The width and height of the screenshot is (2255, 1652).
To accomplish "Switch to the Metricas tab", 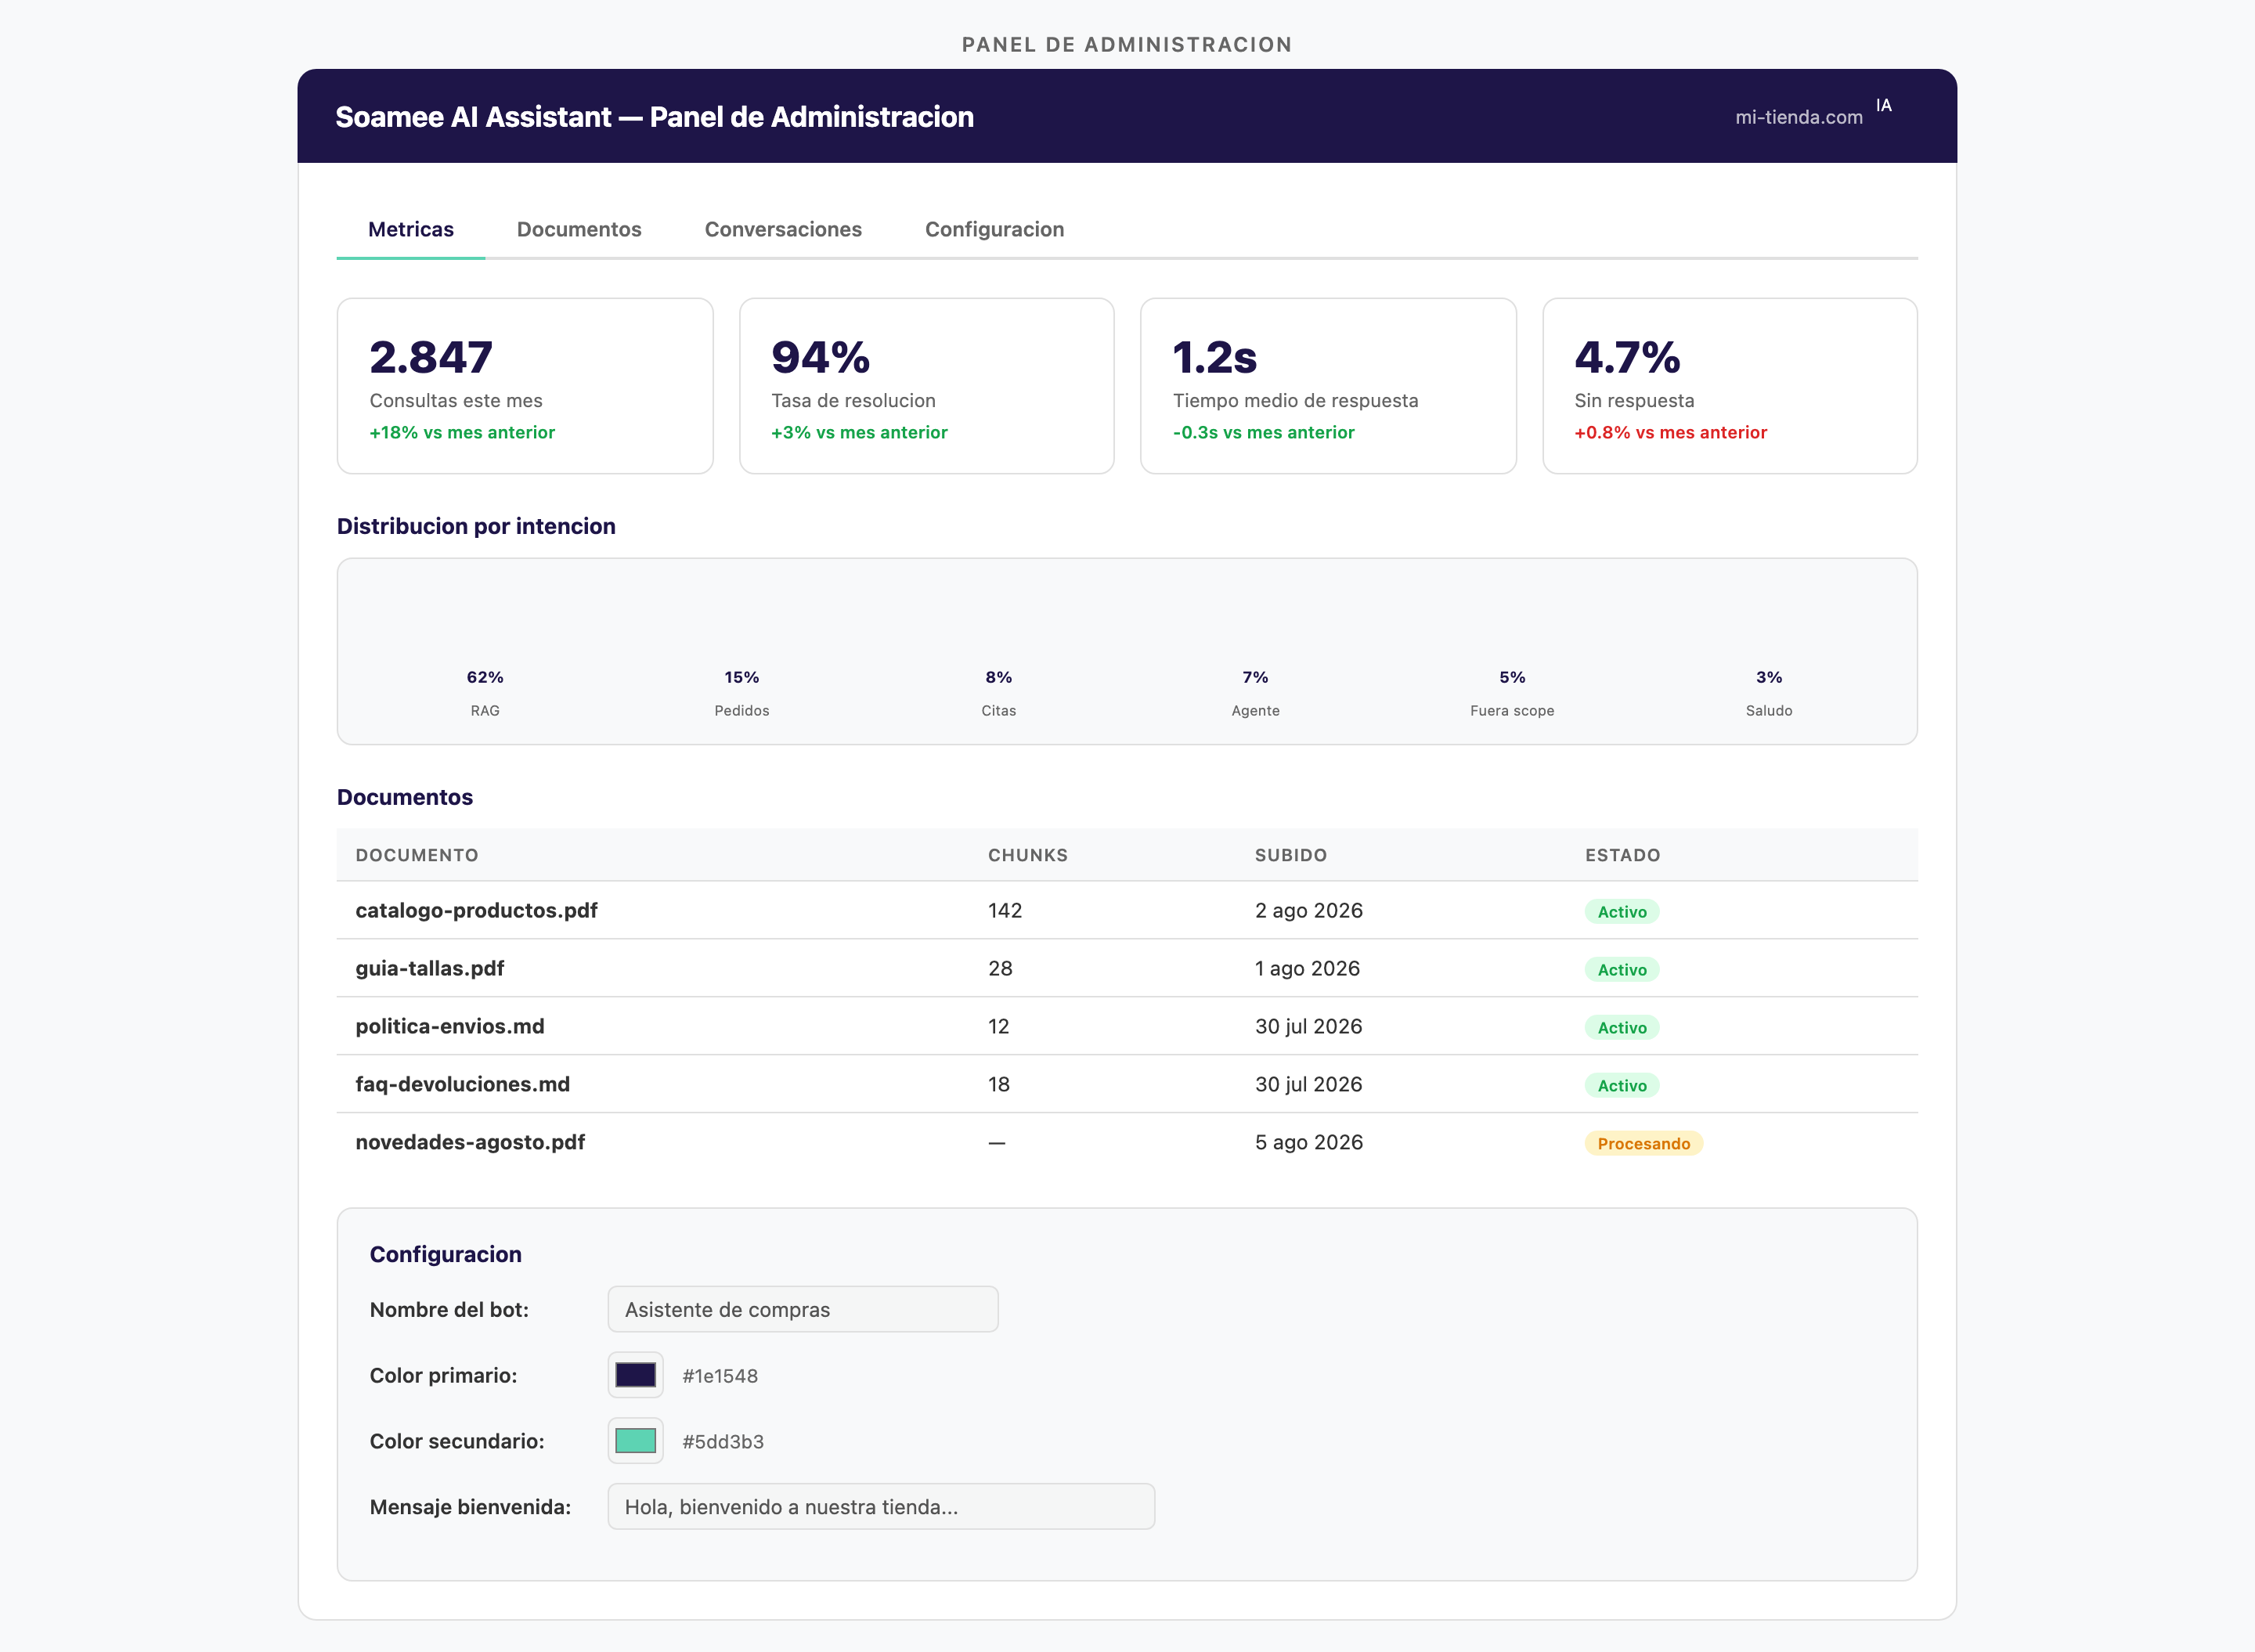I will 411,229.
